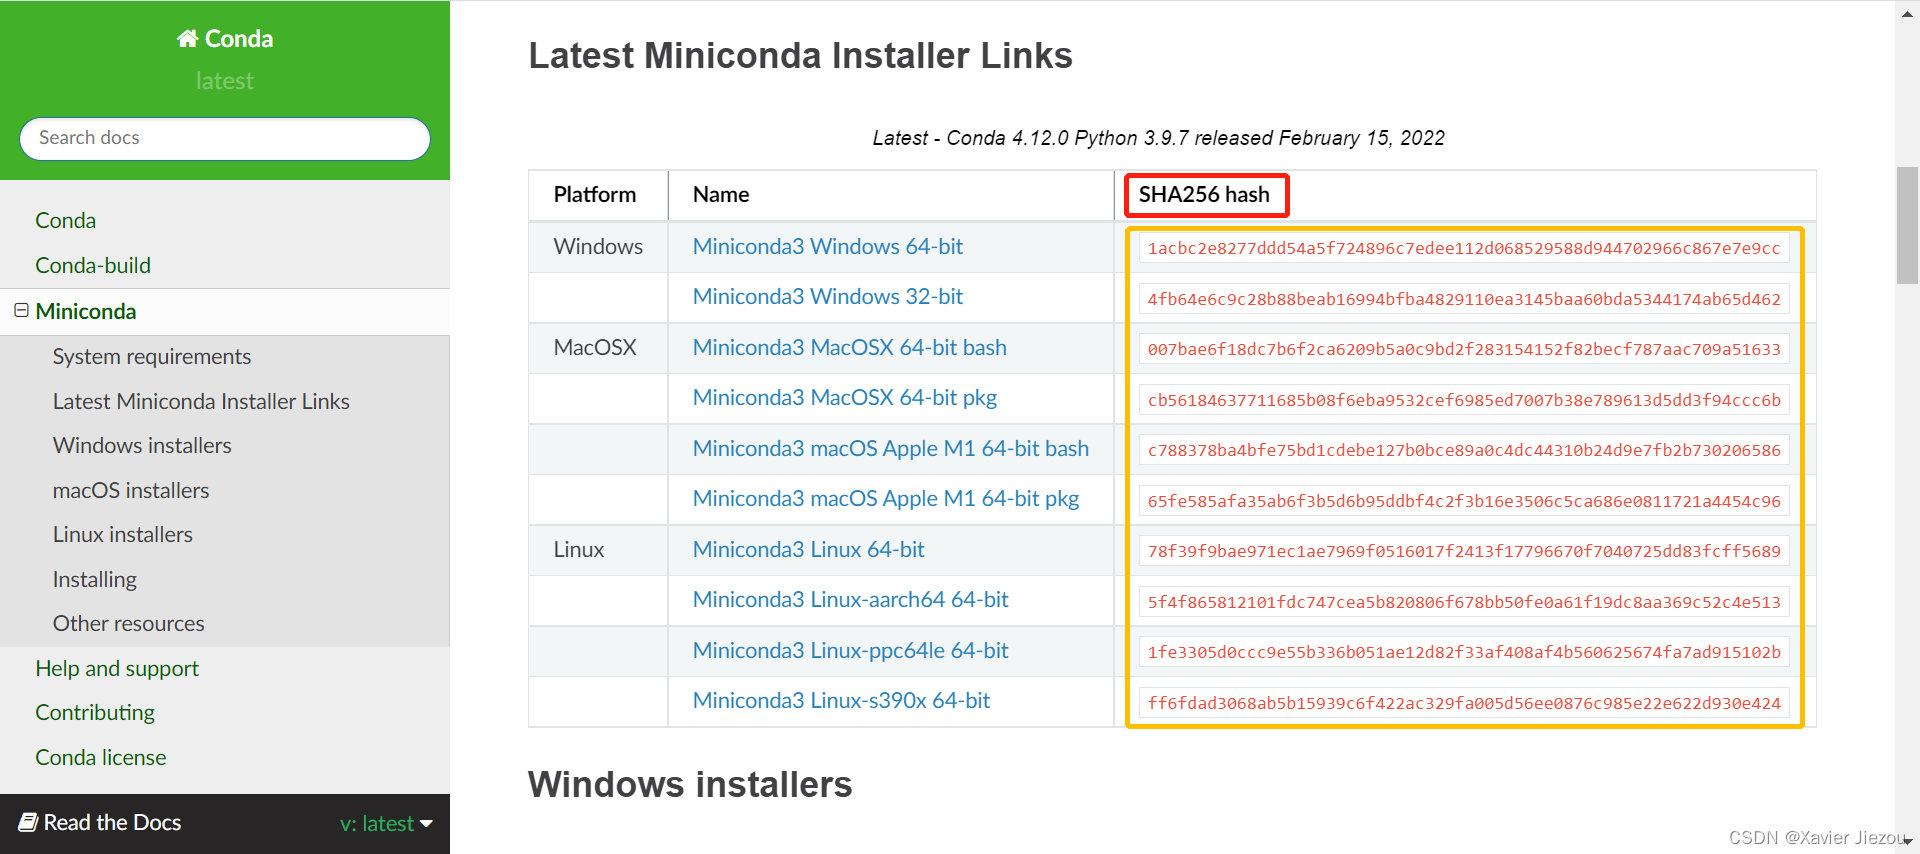This screenshot has width=1920, height=854.
Task: Open the v: latest version dropdown
Action: coord(386,823)
